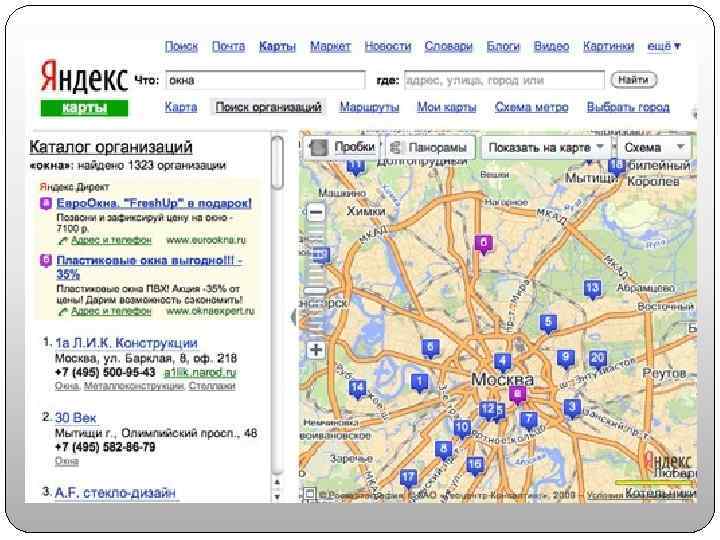Open the Почта service link
Screen dimensions: 720x540
(228, 46)
